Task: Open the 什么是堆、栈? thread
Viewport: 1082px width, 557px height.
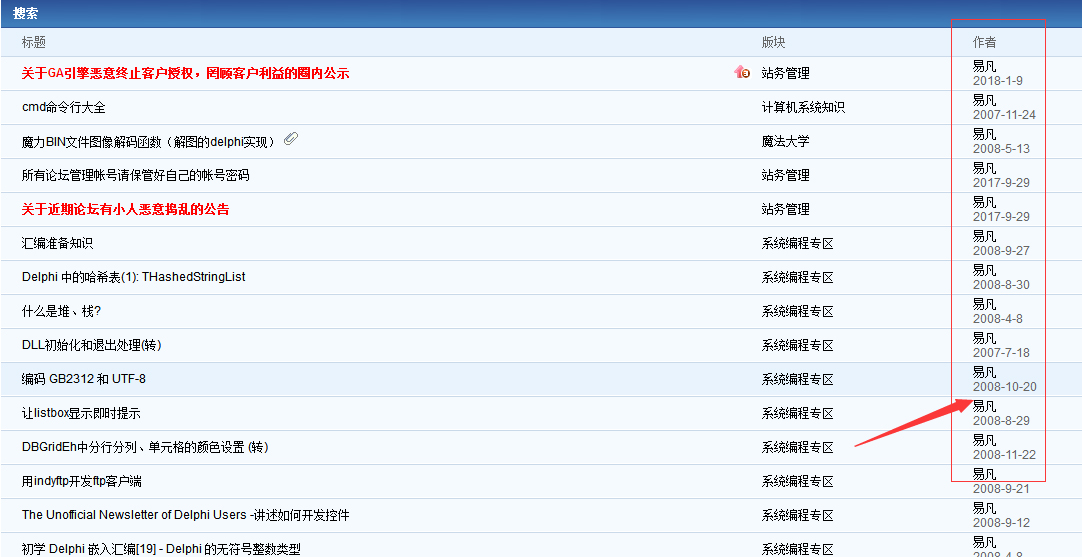Action: 61,311
